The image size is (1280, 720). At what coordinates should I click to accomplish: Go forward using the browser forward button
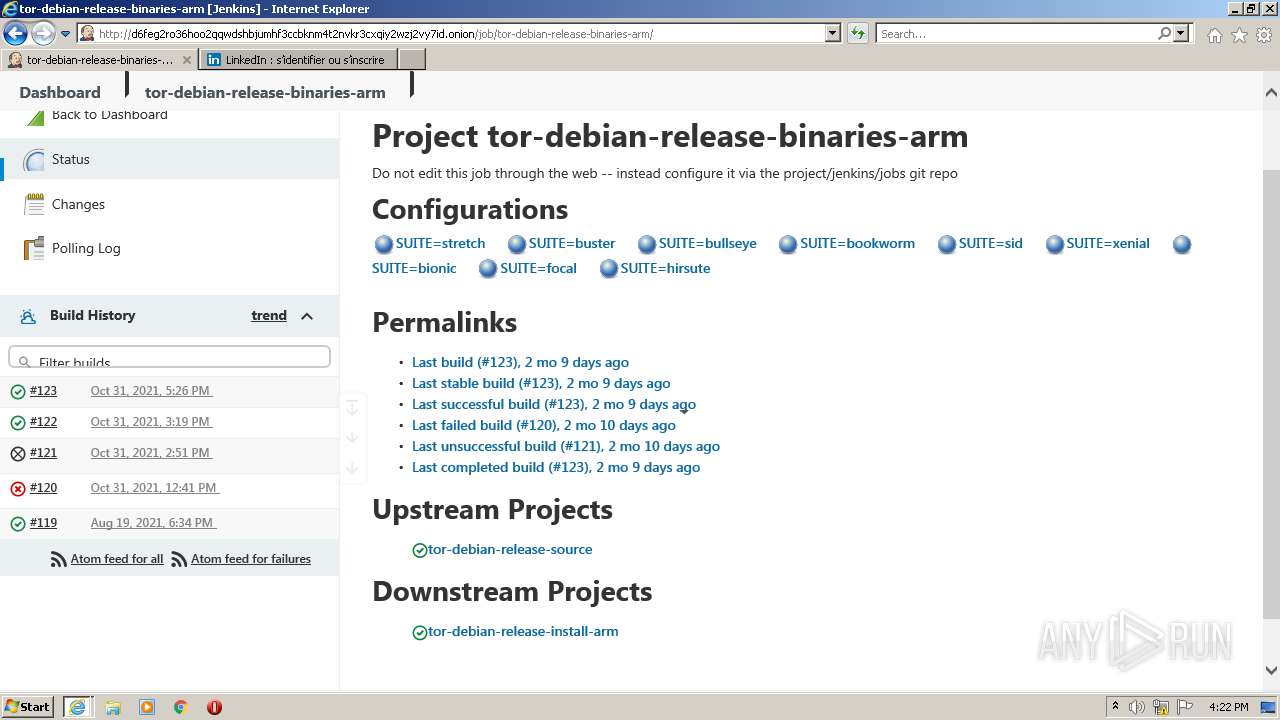pyautogui.click(x=43, y=34)
